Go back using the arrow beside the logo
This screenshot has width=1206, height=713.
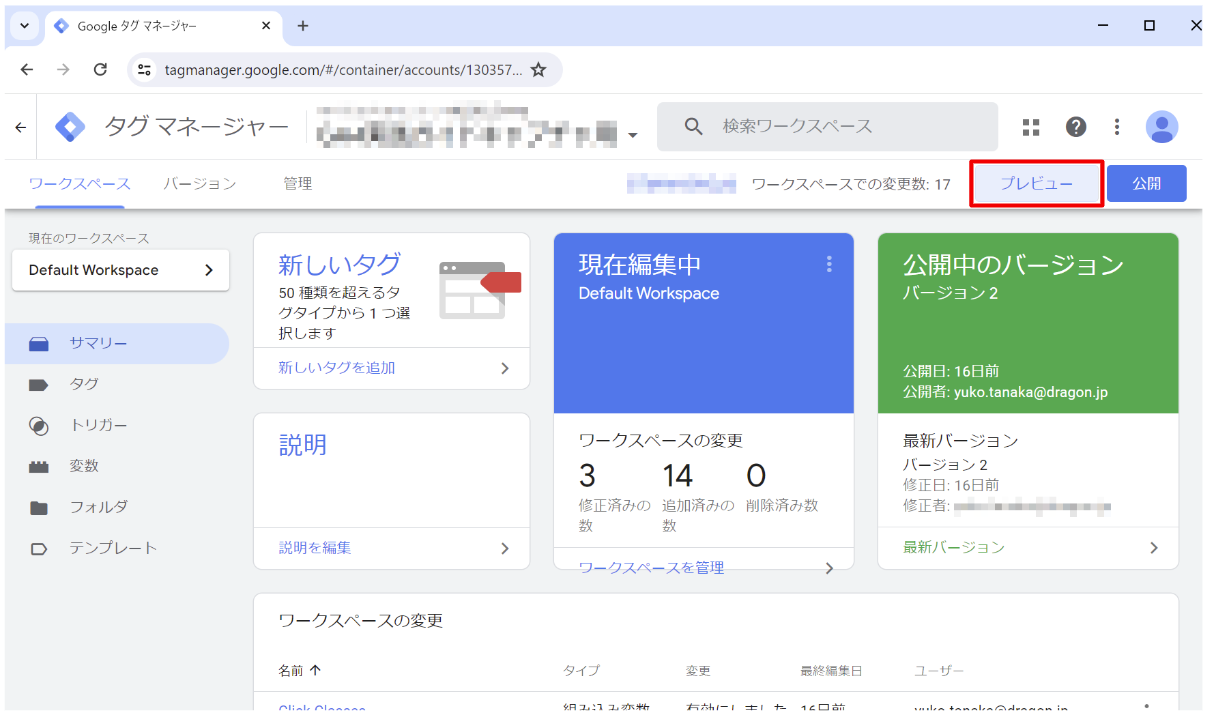pyautogui.click(x=20, y=128)
